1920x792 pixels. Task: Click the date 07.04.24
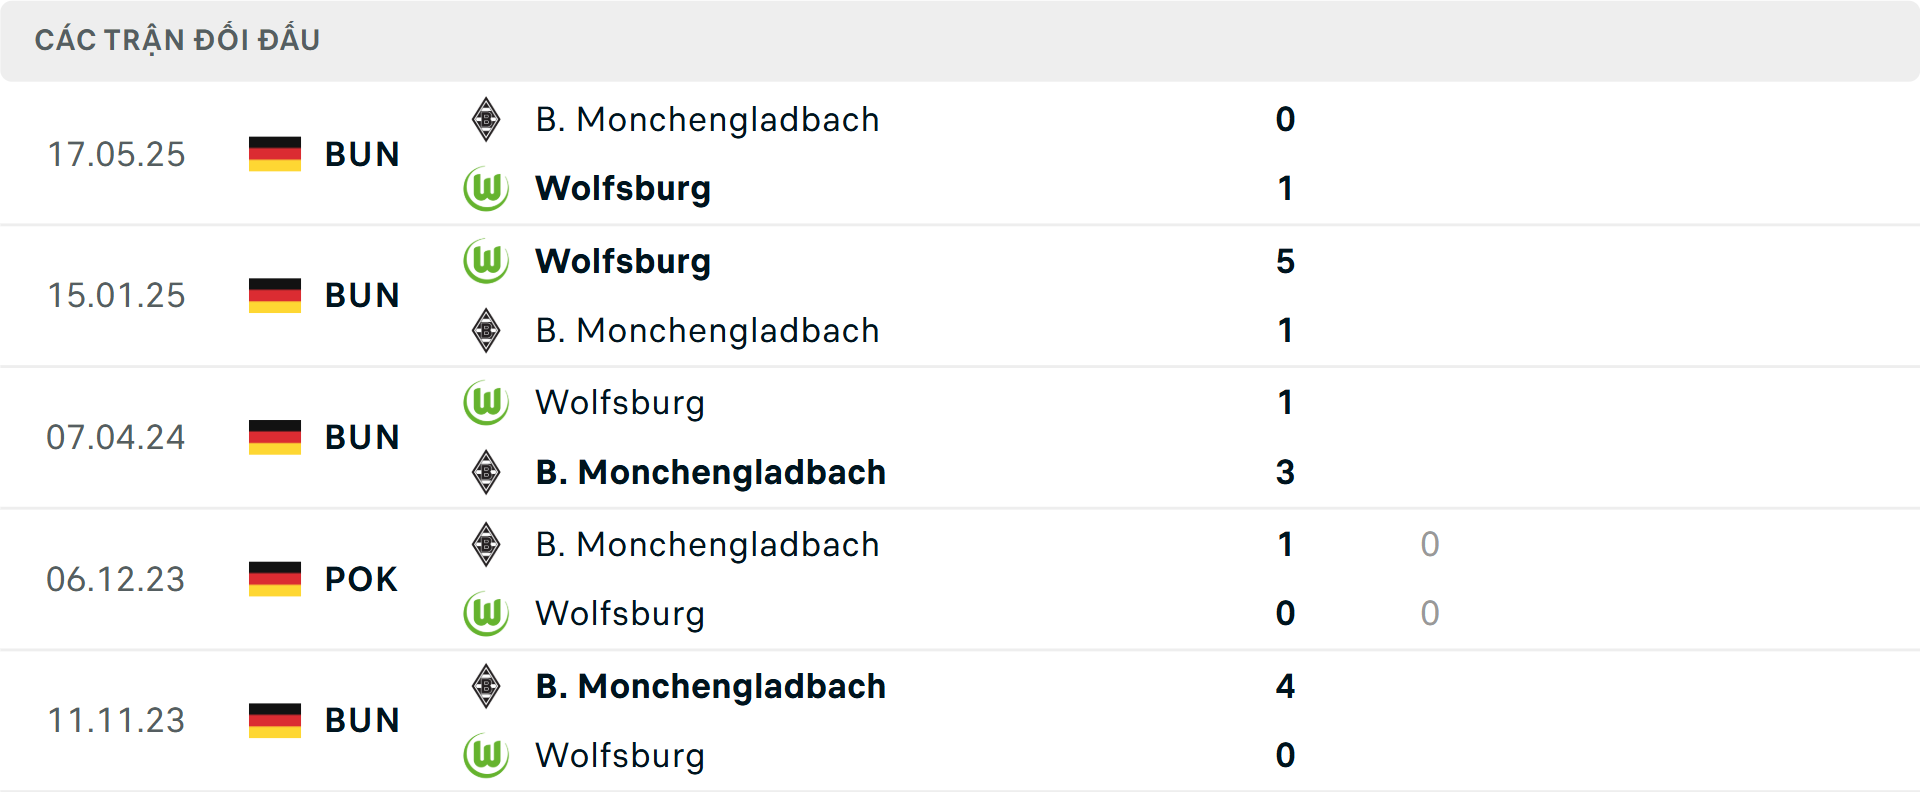(x=116, y=437)
